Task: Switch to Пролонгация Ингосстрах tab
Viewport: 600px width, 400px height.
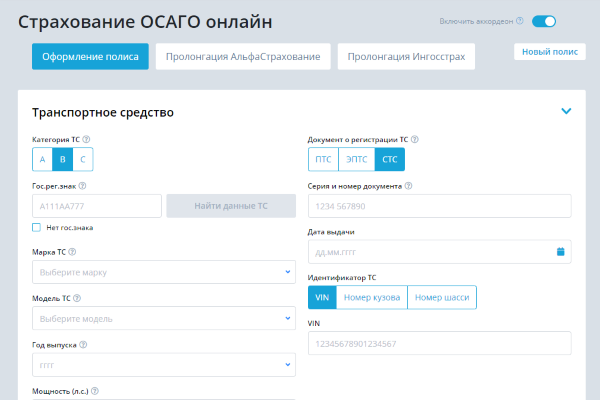Action: click(406, 57)
